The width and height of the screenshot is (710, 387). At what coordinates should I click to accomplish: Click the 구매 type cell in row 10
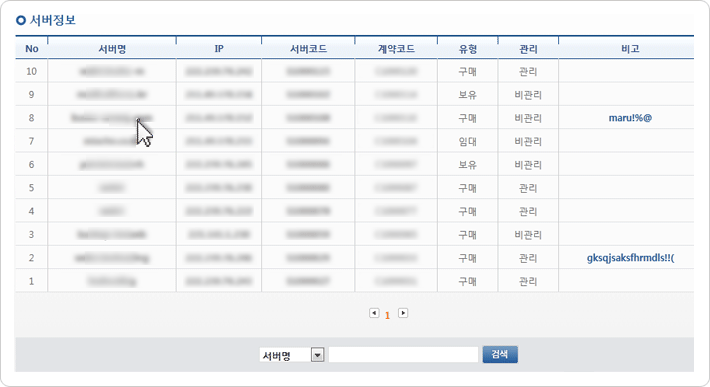tap(467, 71)
